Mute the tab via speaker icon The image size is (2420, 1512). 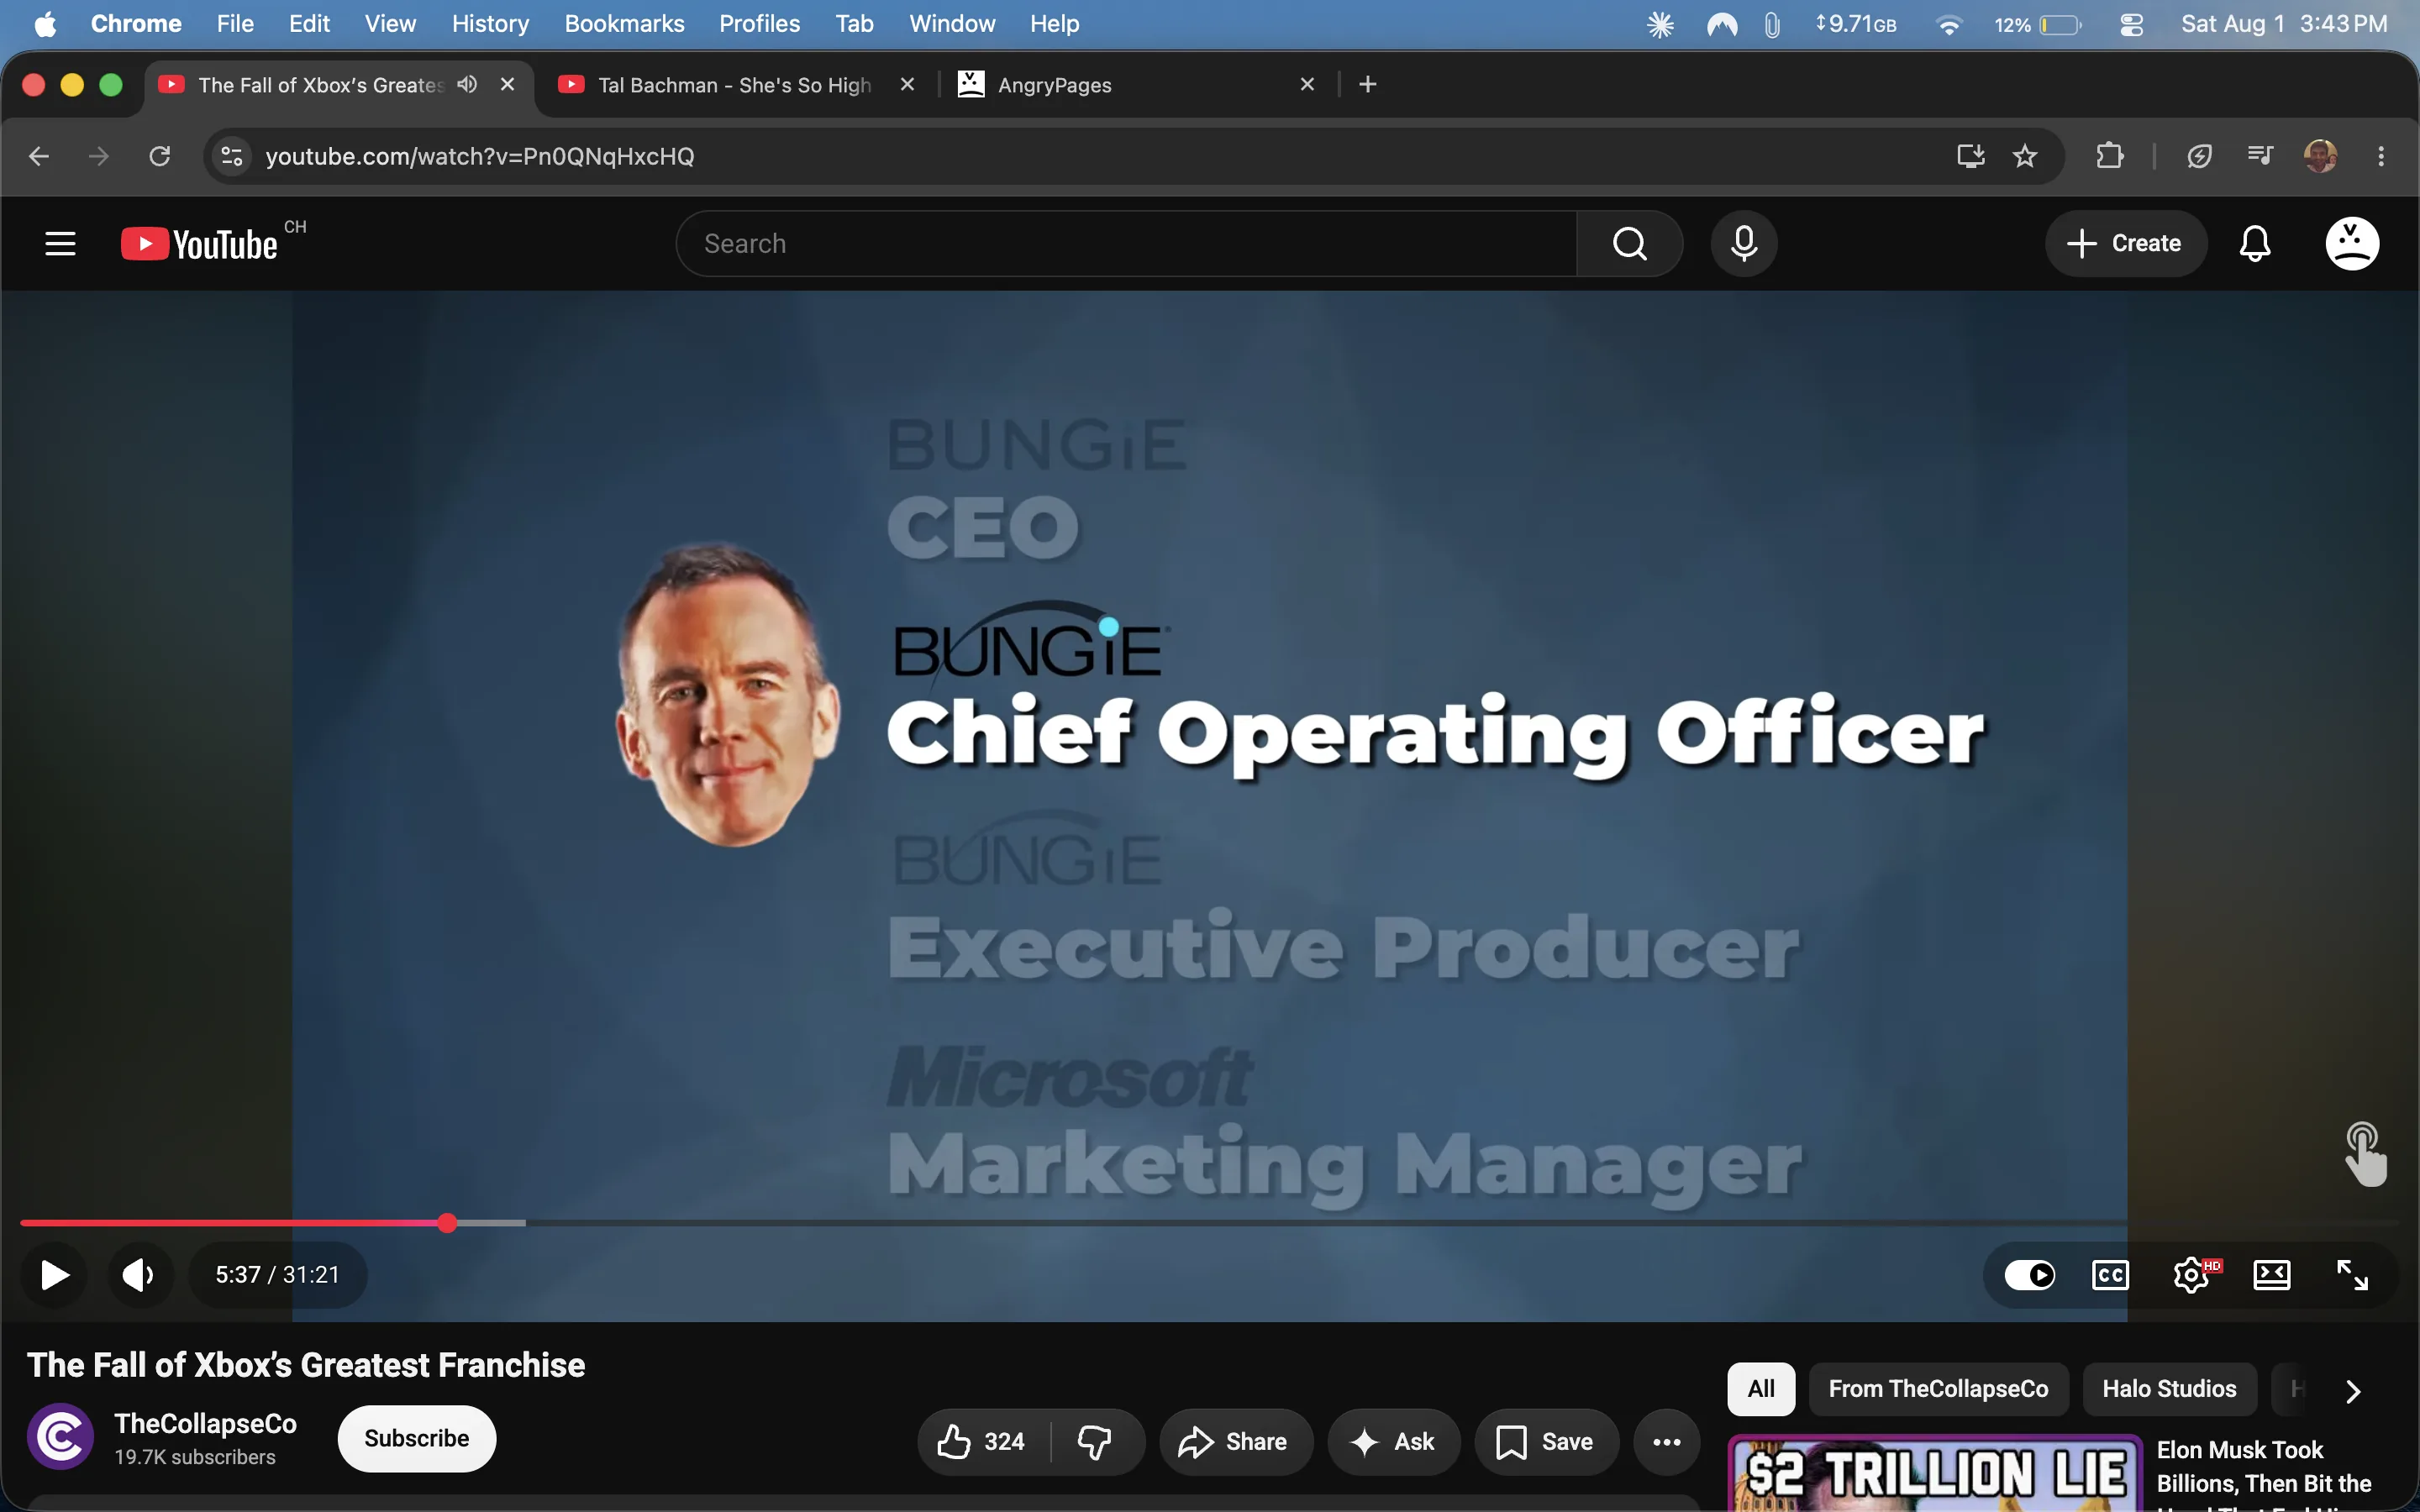[467, 84]
